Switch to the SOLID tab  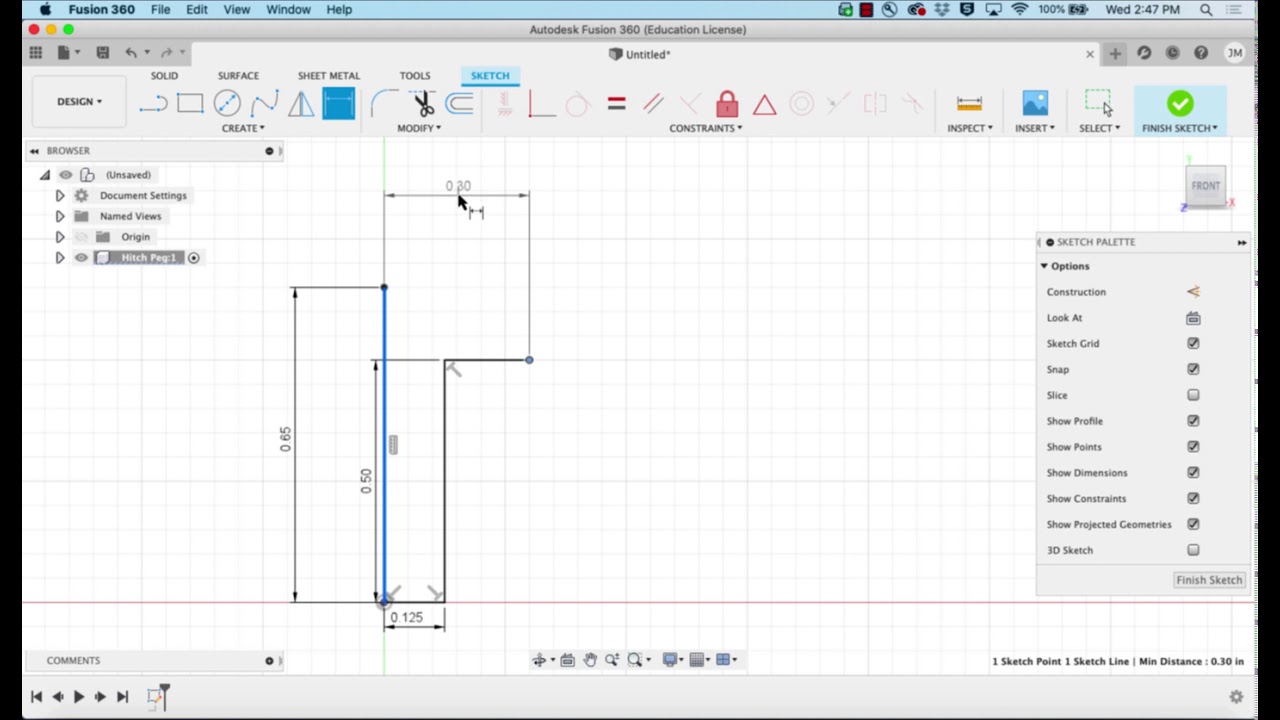tap(164, 76)
